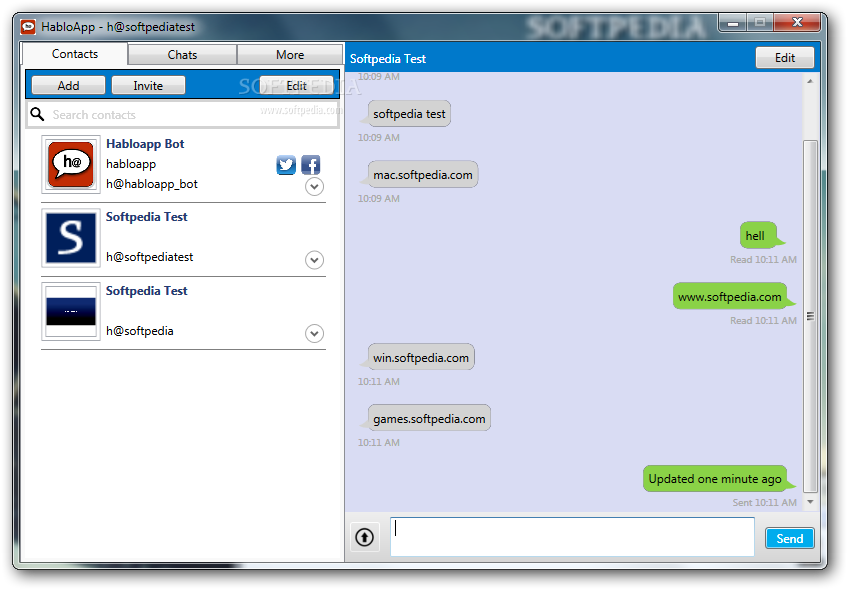Switch to the Chats tab
The height and width of the screenshot is (590, 848).
click(x=182, y=55)
